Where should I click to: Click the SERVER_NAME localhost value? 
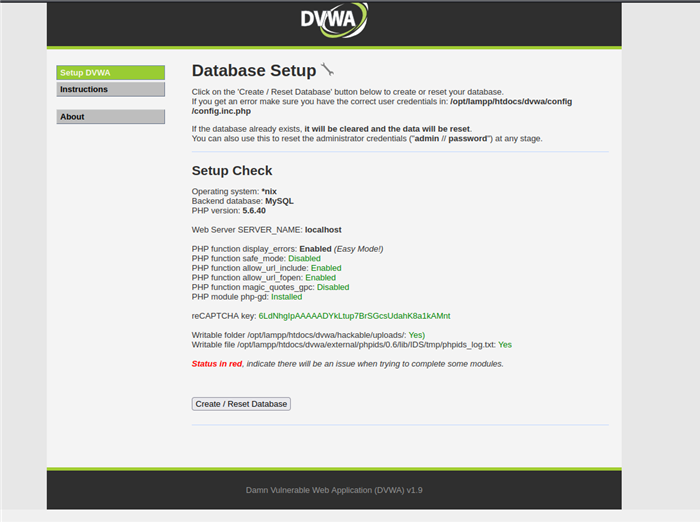tap(323, 230)
